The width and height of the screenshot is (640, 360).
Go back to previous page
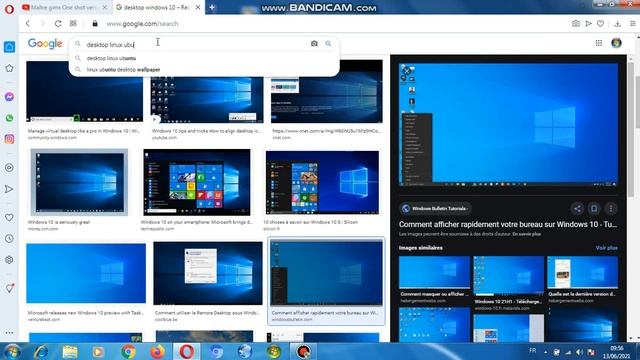[28, 24]
